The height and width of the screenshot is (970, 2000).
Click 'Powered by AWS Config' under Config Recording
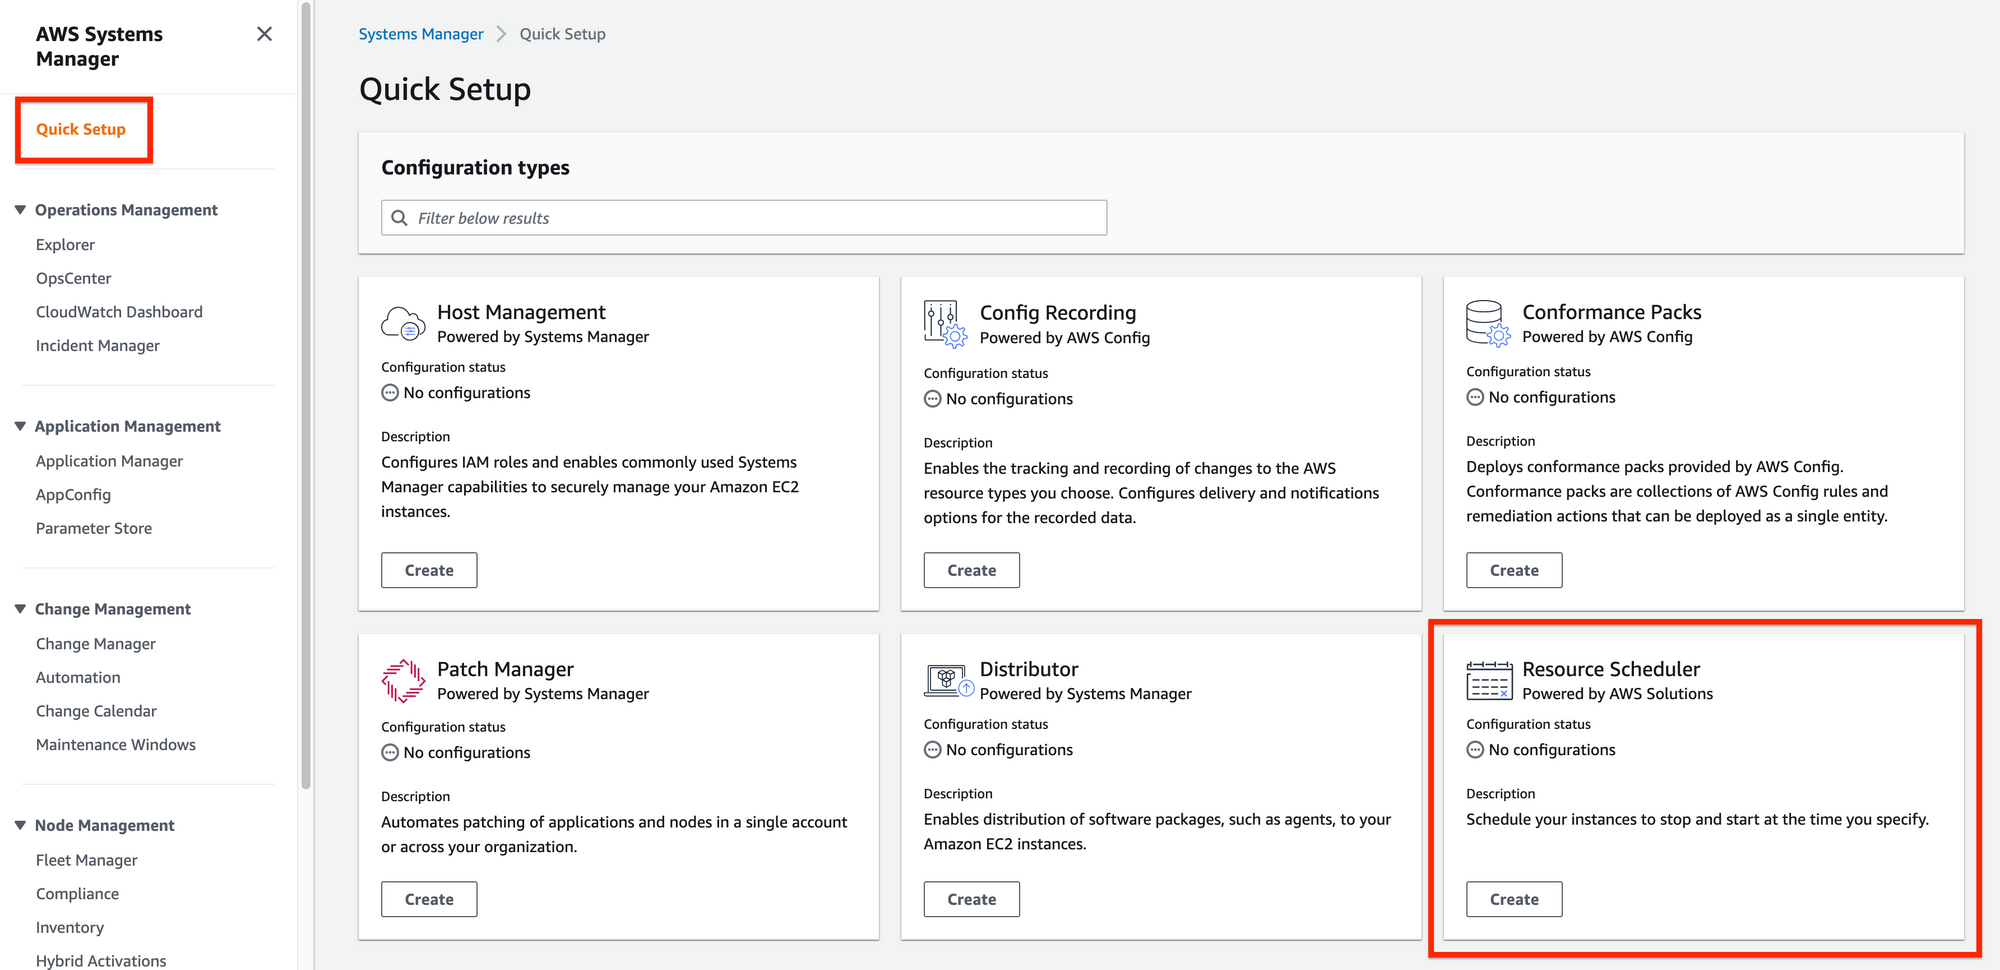pyautogui.click(x=1065, y=338)
